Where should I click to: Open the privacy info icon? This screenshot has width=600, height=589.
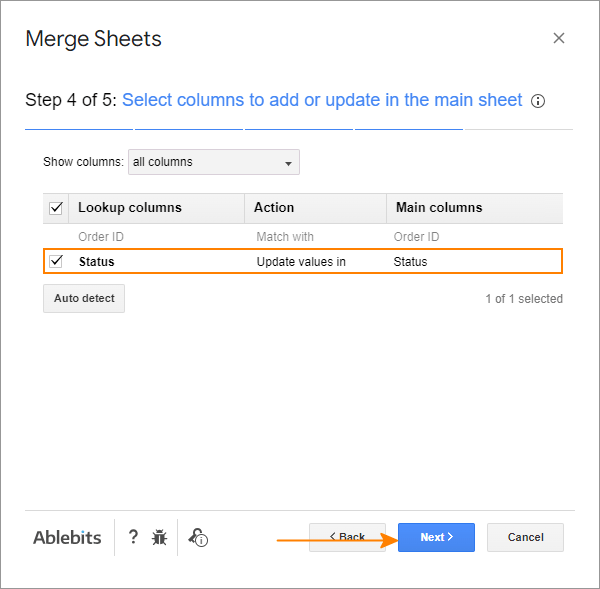click(198, 537)
